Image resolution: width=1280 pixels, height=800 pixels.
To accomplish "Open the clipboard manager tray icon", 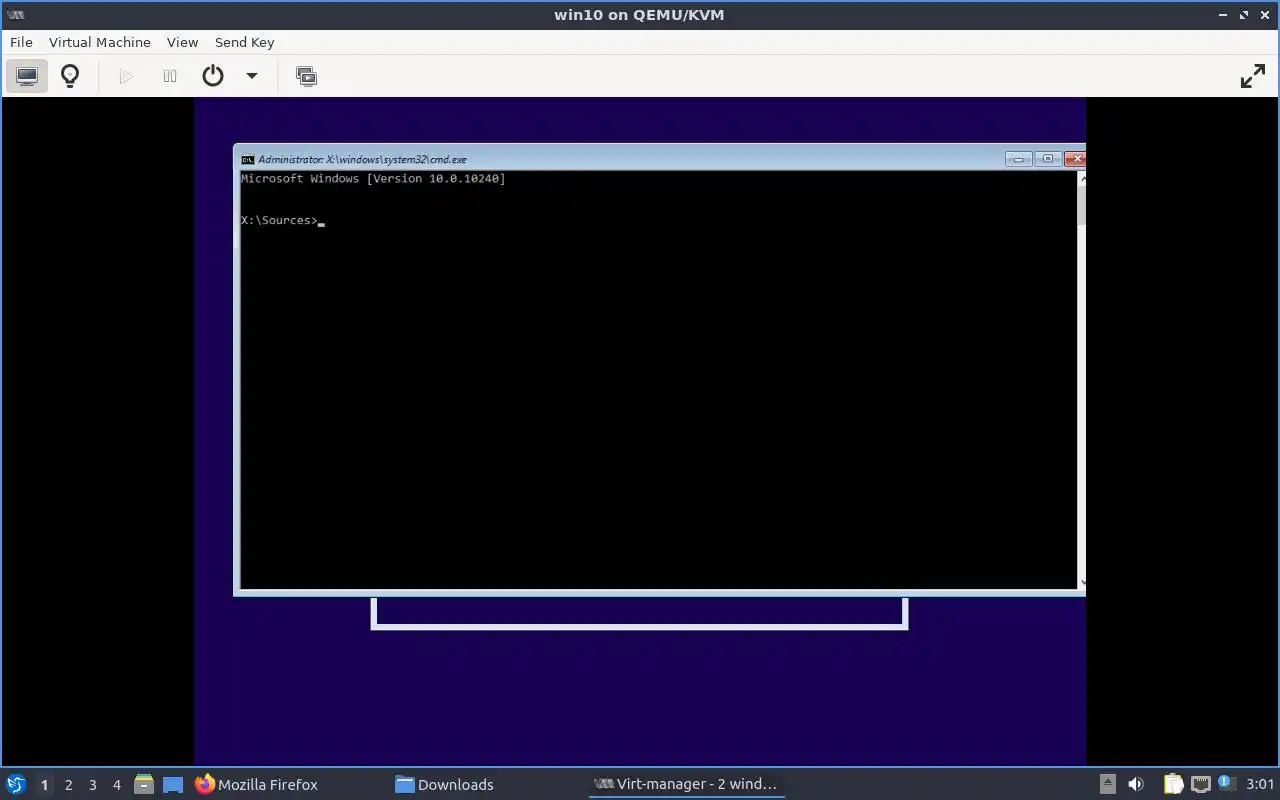I will (1173, 784).
